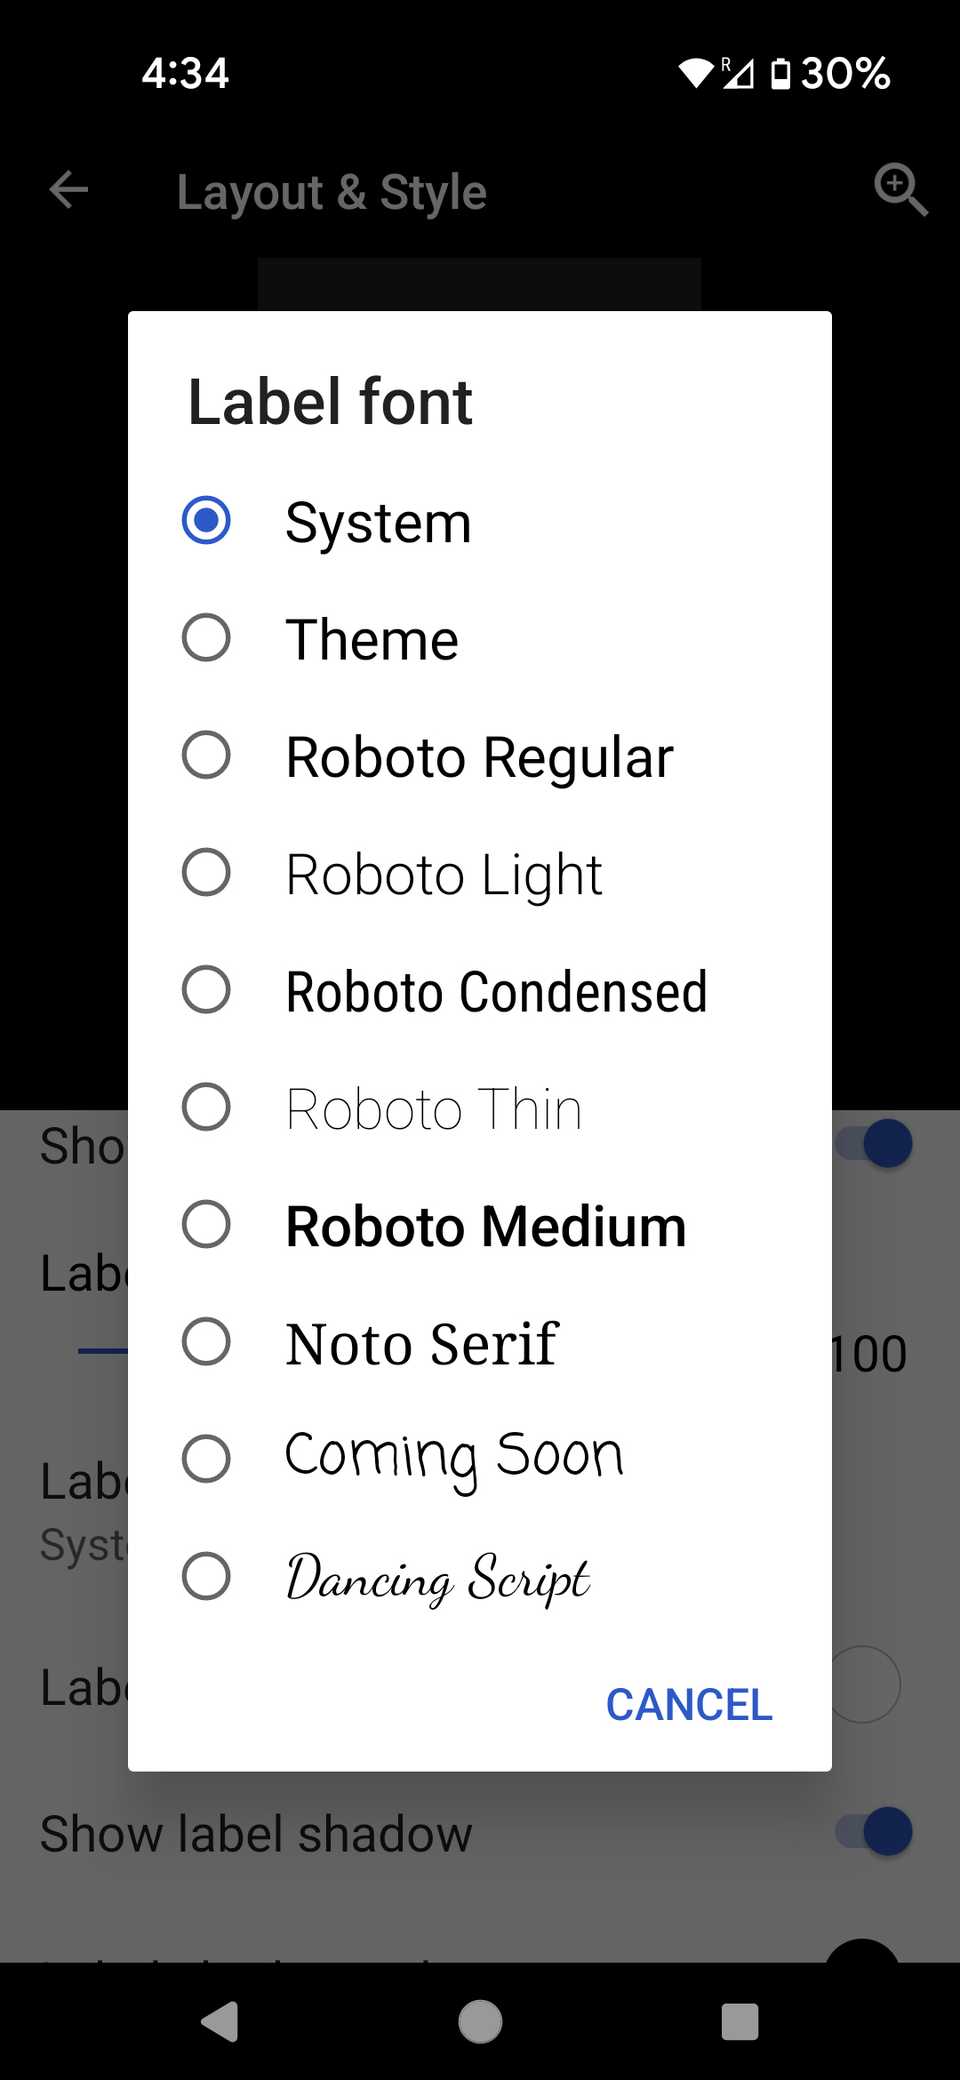960x2080 pixels.
Task: Tap the Android back navigation triangle
Action: click(222, 2019)
